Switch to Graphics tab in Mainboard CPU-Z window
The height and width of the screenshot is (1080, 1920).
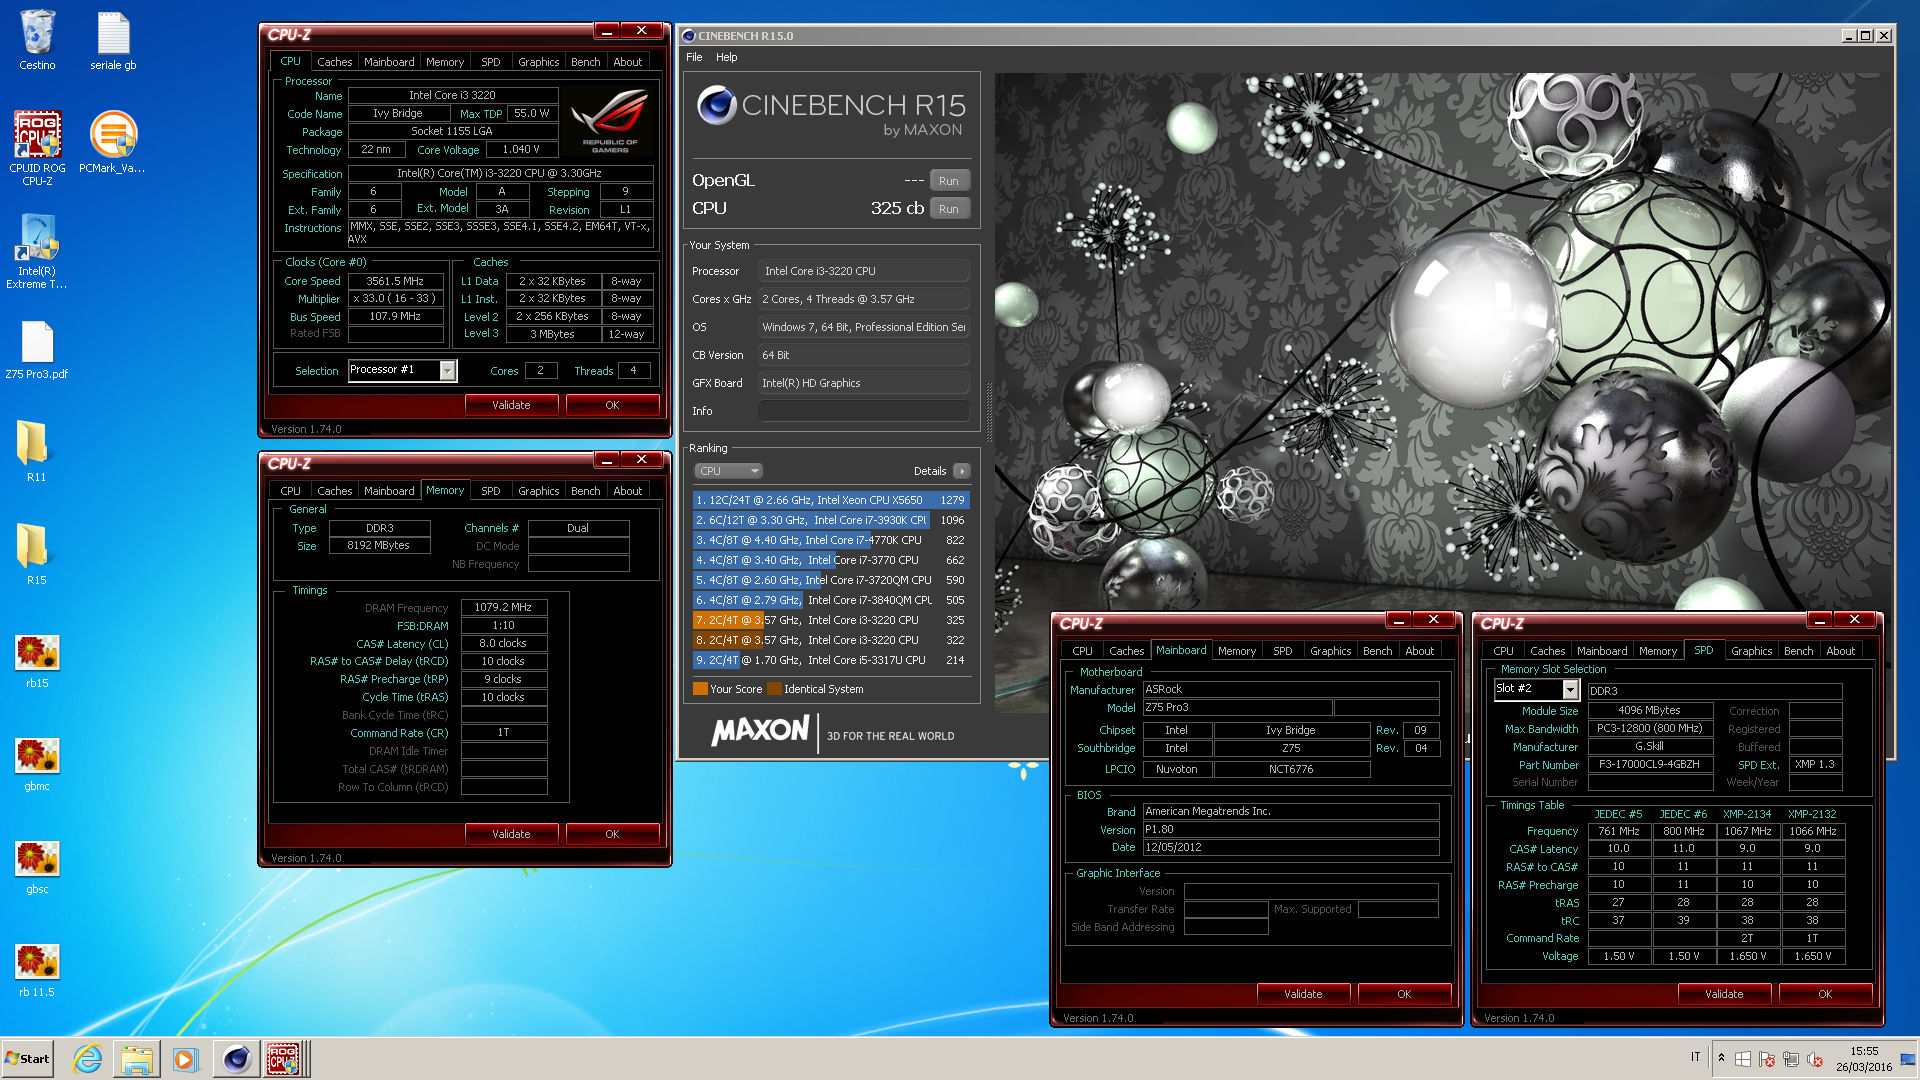click(x=1330, y=651)
